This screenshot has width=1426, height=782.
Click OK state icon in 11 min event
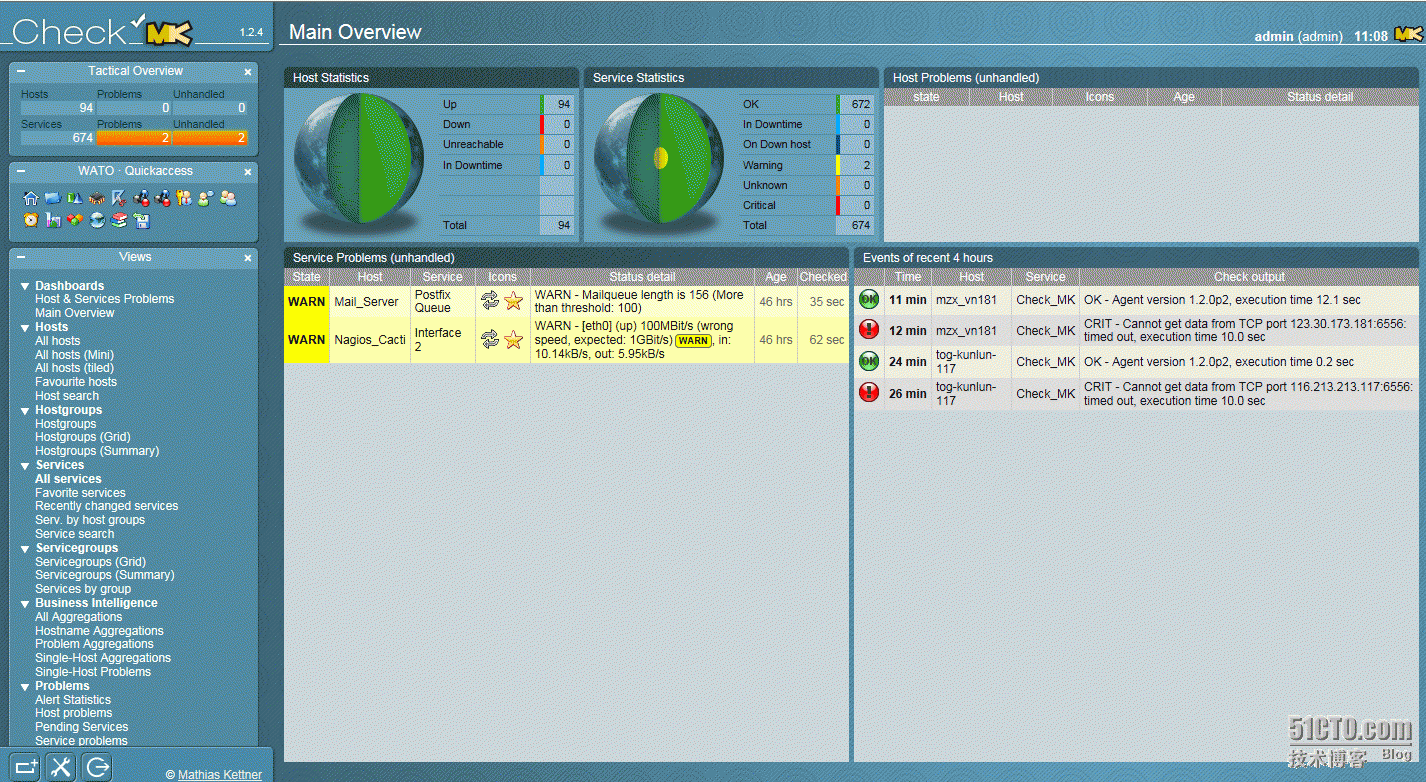[x=869, y=299]
